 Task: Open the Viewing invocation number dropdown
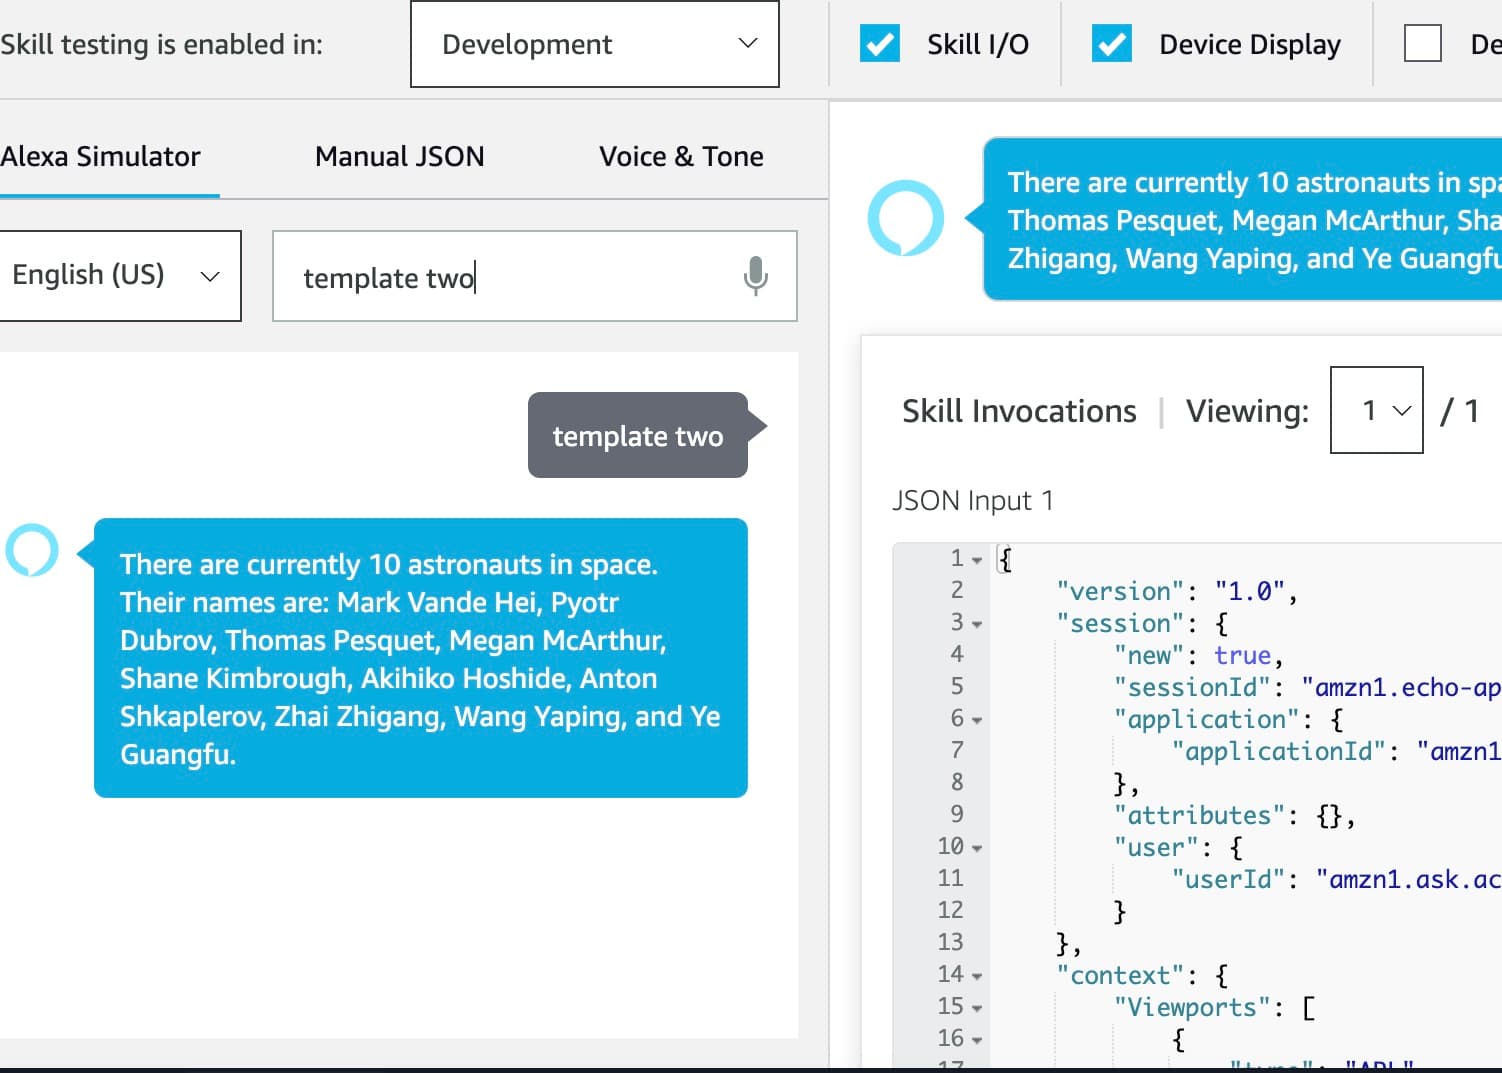click(x=1377, y=410)
